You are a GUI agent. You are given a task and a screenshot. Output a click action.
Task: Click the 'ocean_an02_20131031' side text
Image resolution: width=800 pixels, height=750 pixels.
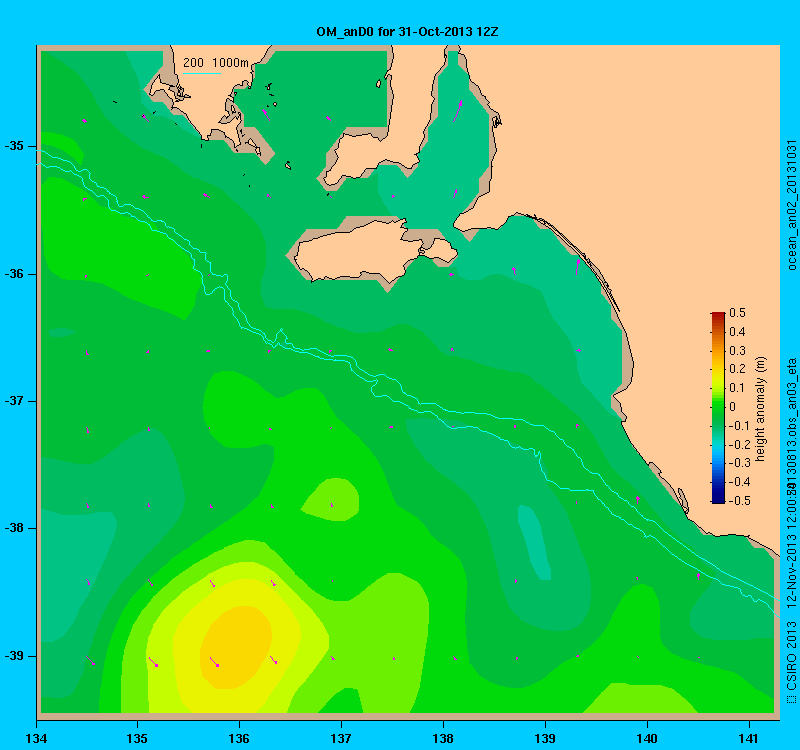[x=791, y=205]
